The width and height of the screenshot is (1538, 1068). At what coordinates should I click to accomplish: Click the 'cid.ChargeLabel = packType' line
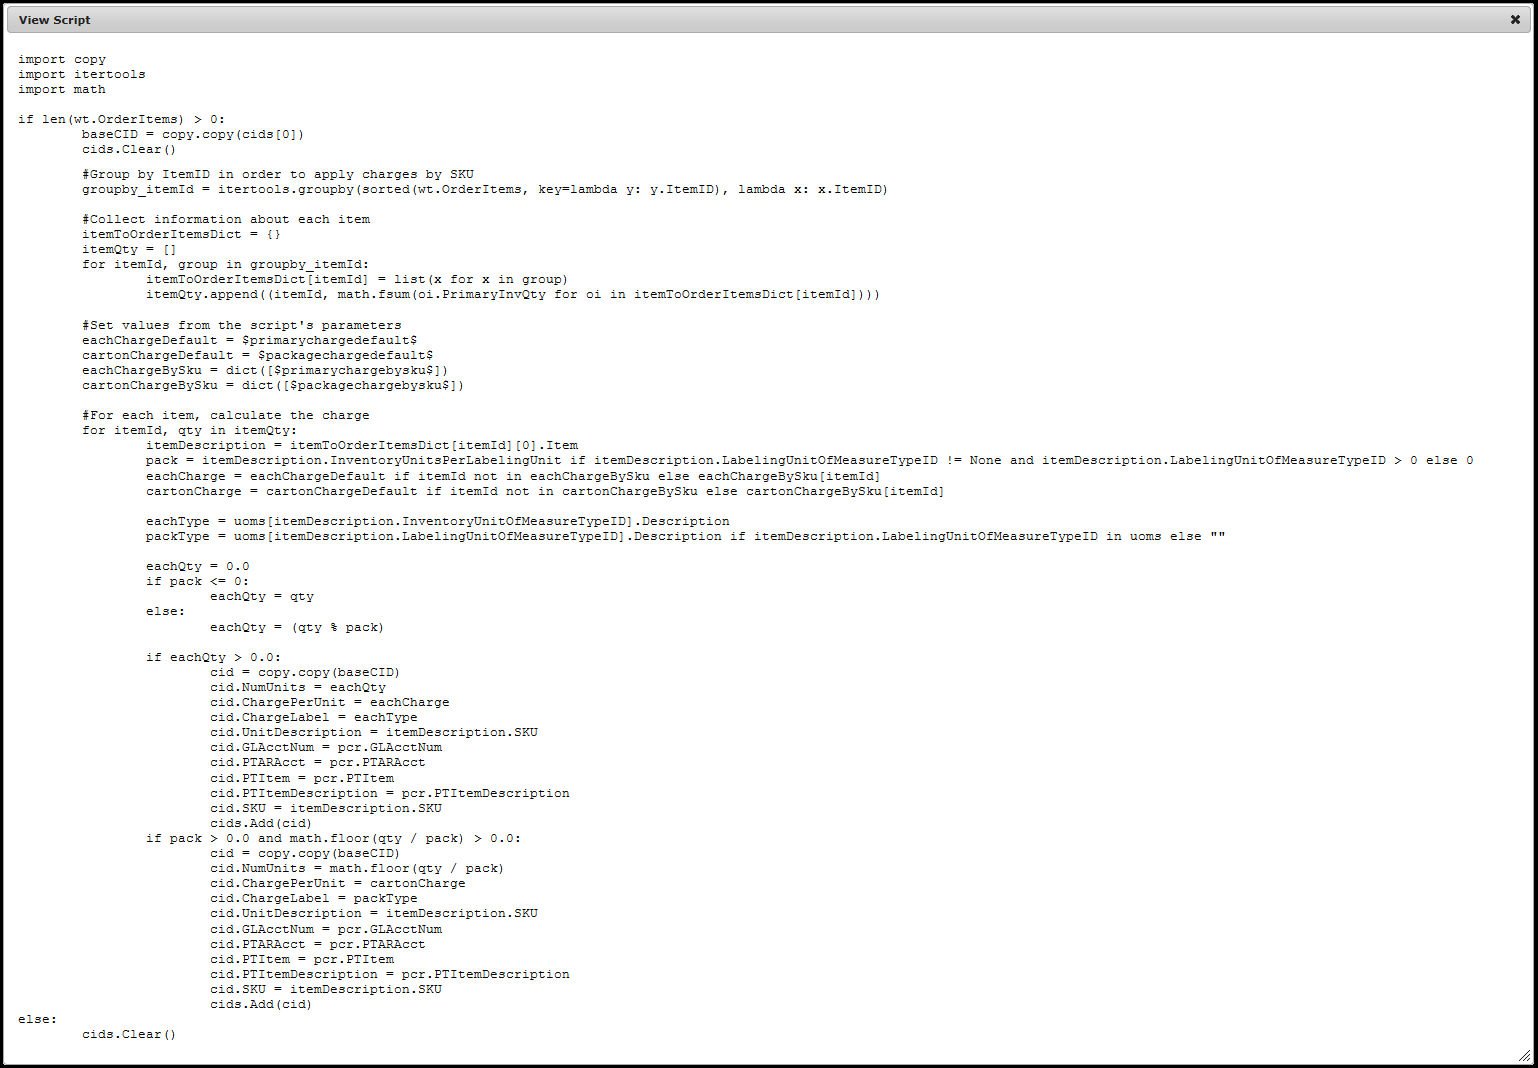point(314,898)
